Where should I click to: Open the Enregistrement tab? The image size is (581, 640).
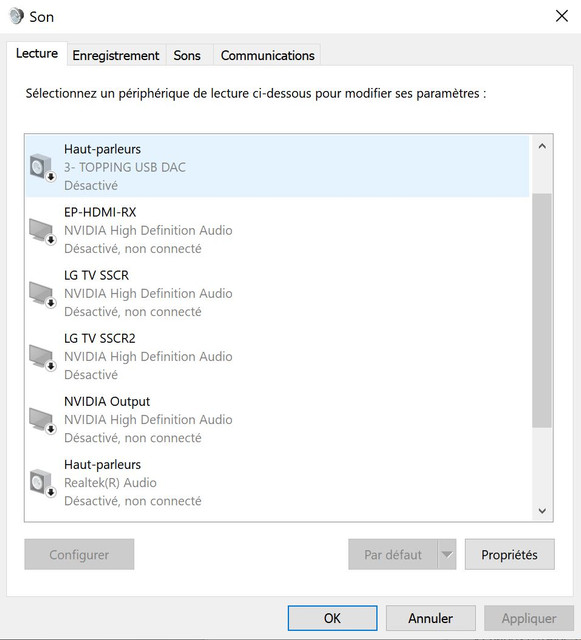(x=116, y=56)
